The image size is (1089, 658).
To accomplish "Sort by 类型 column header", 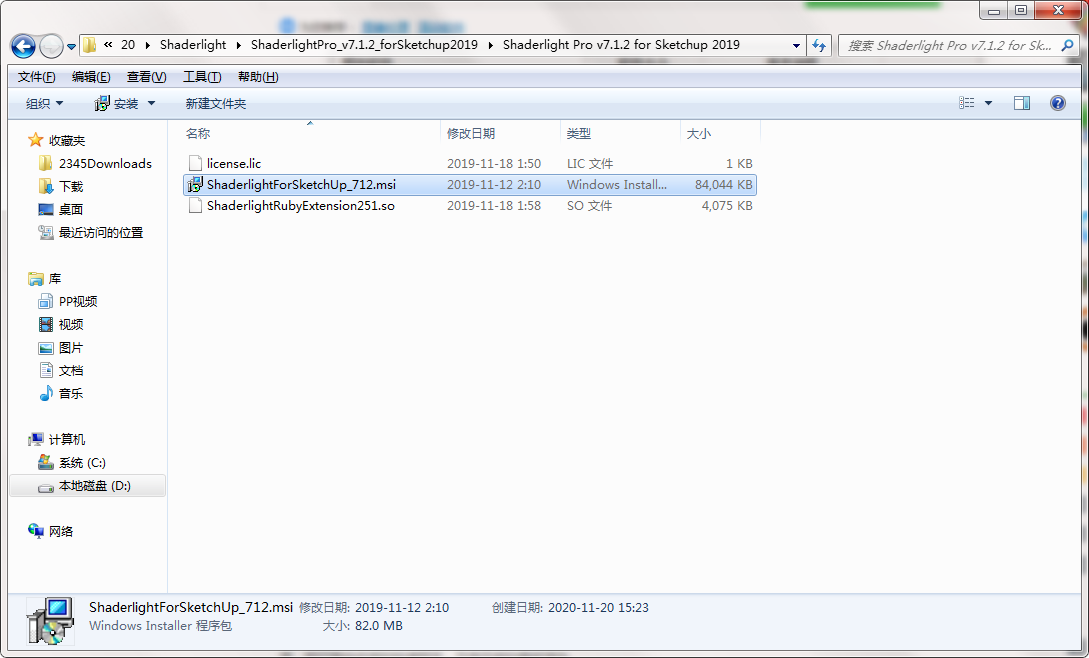I will click(620, 133).
